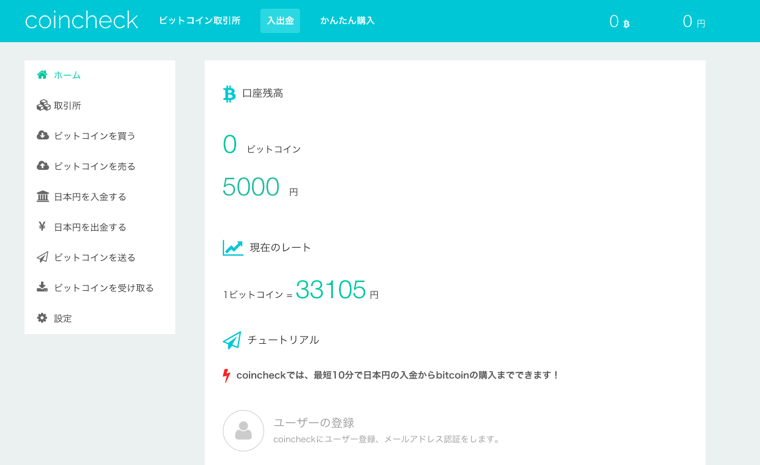760x465 pixels.
Task: Click the チュートリアル heading
Action: click(x=283, y=340)
